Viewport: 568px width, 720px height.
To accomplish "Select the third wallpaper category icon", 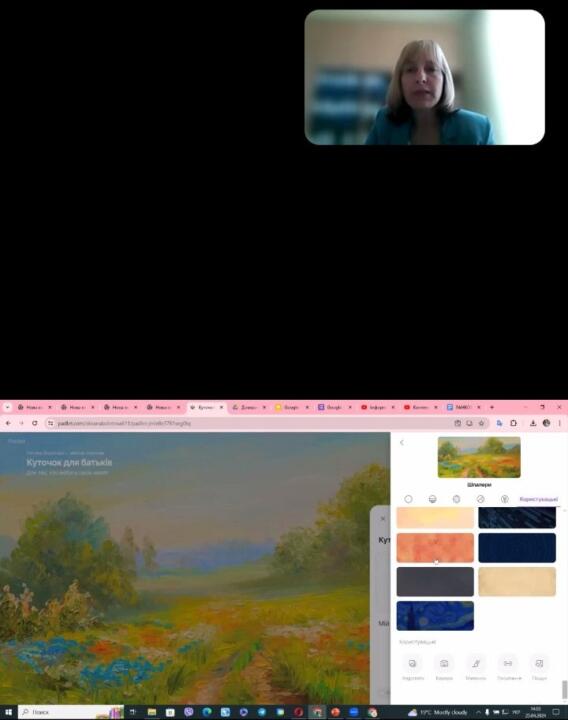I will coord(456,499).
